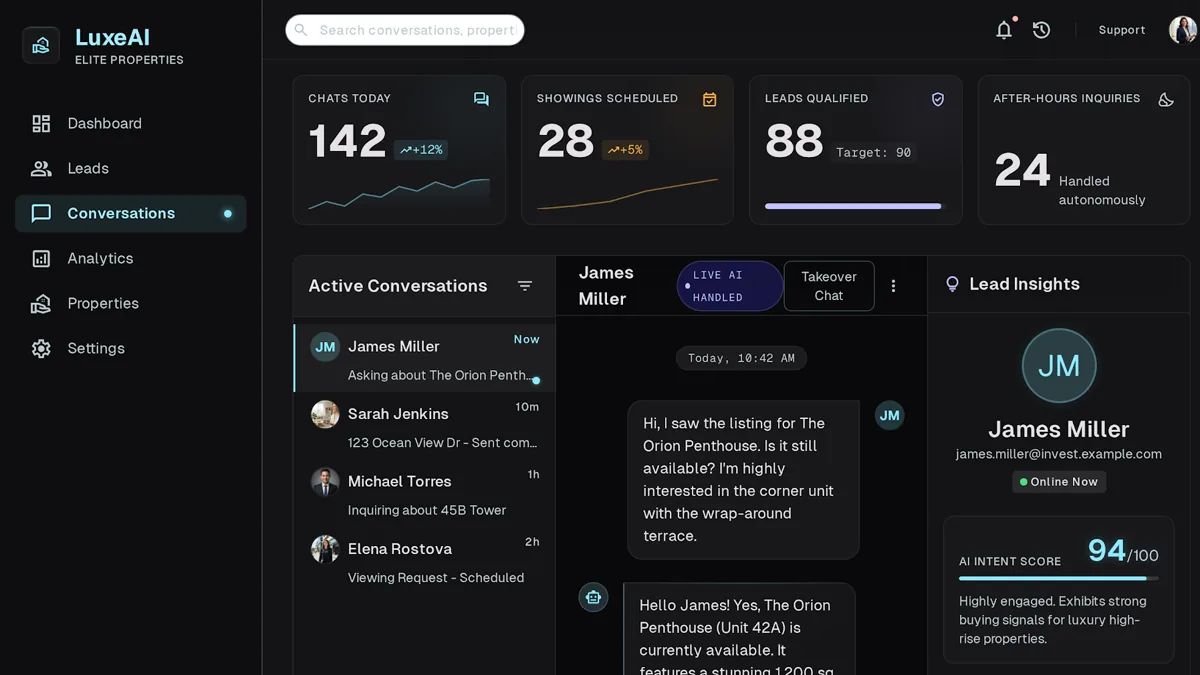Click the Showings Scheduled calendar icon

tap(709, 99)
